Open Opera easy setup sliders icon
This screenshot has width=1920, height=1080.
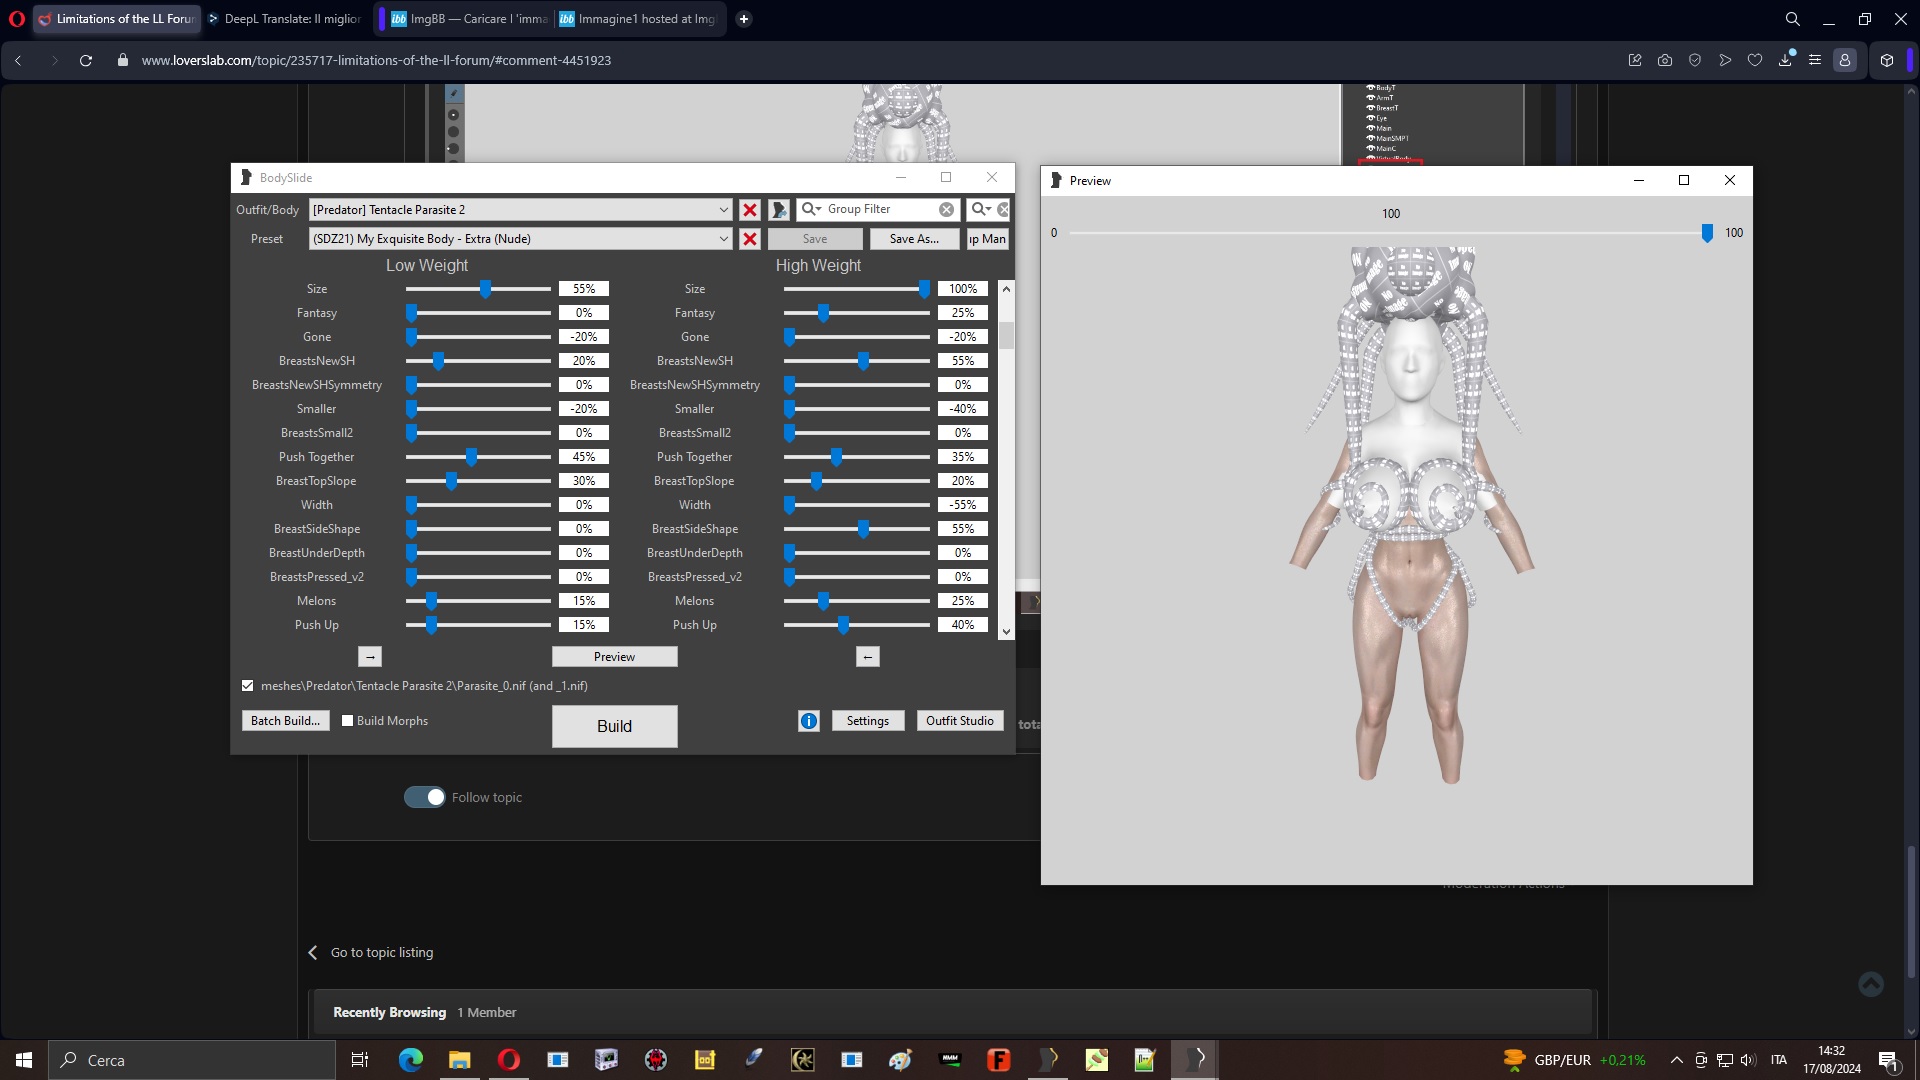click(x=1815, y=60)
